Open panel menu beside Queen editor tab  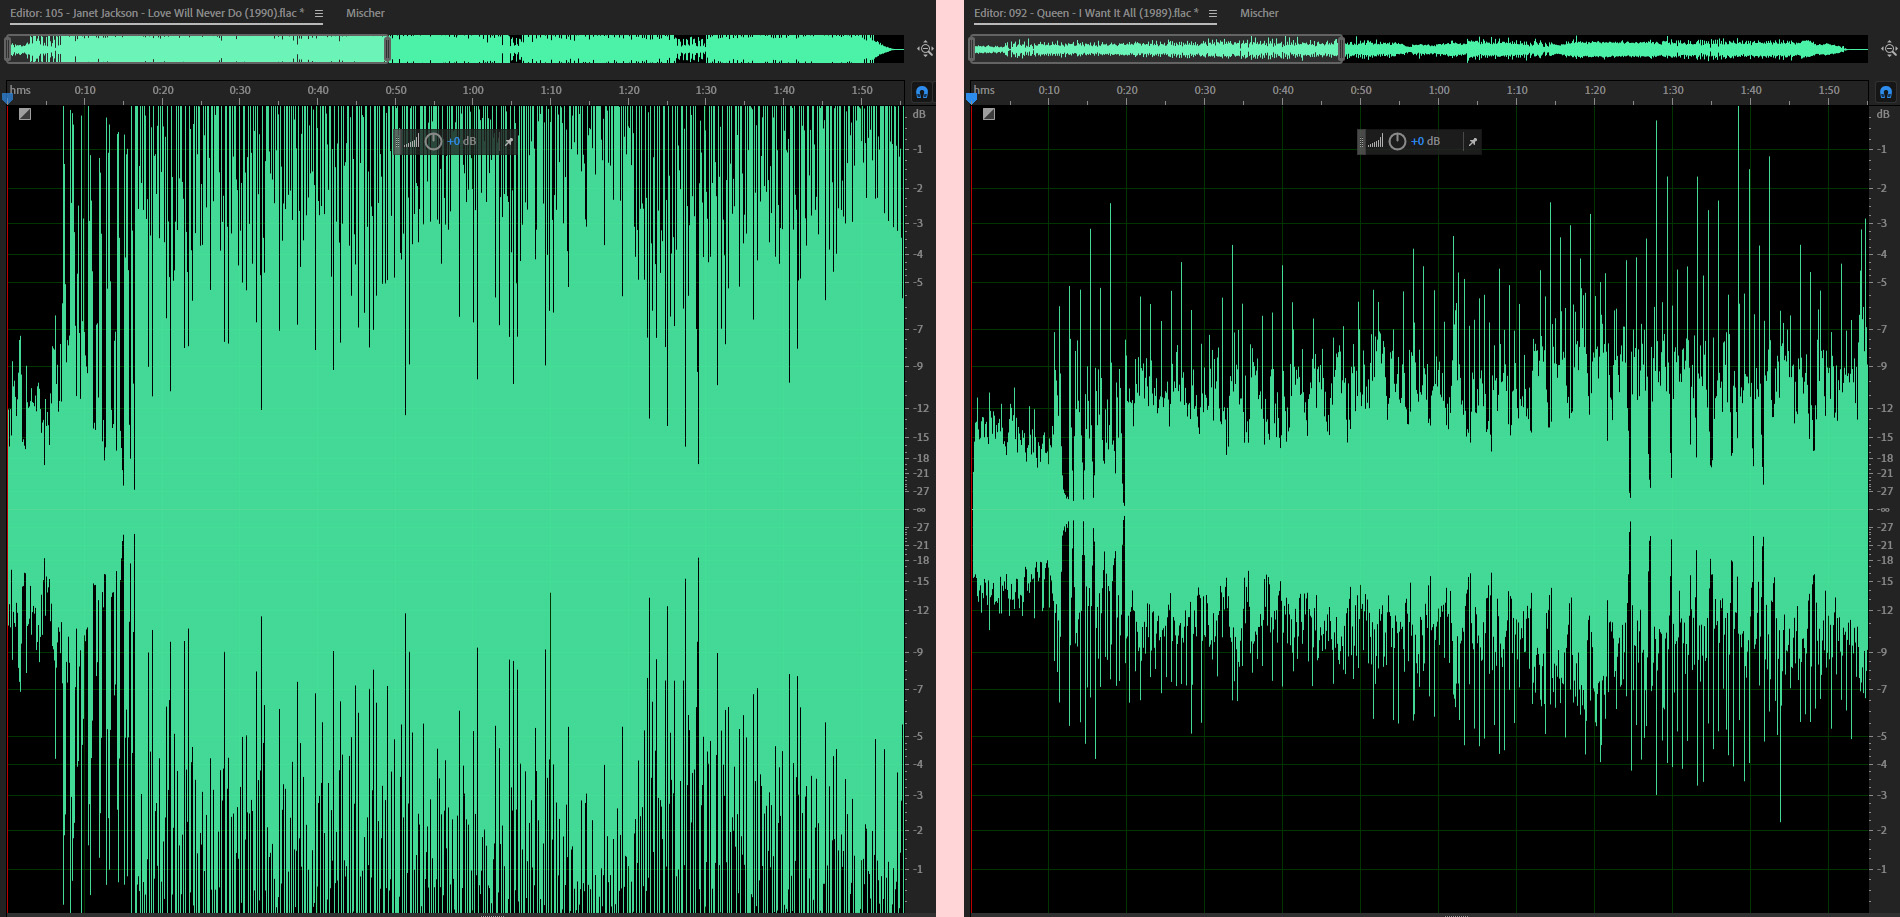point(1213,14)
